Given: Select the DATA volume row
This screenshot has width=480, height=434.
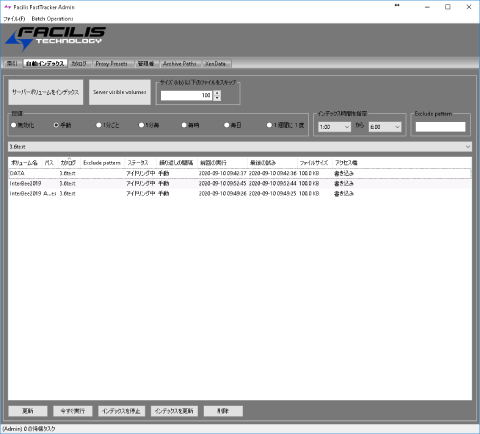Looking at the screenshot, I should click(240, 173).
